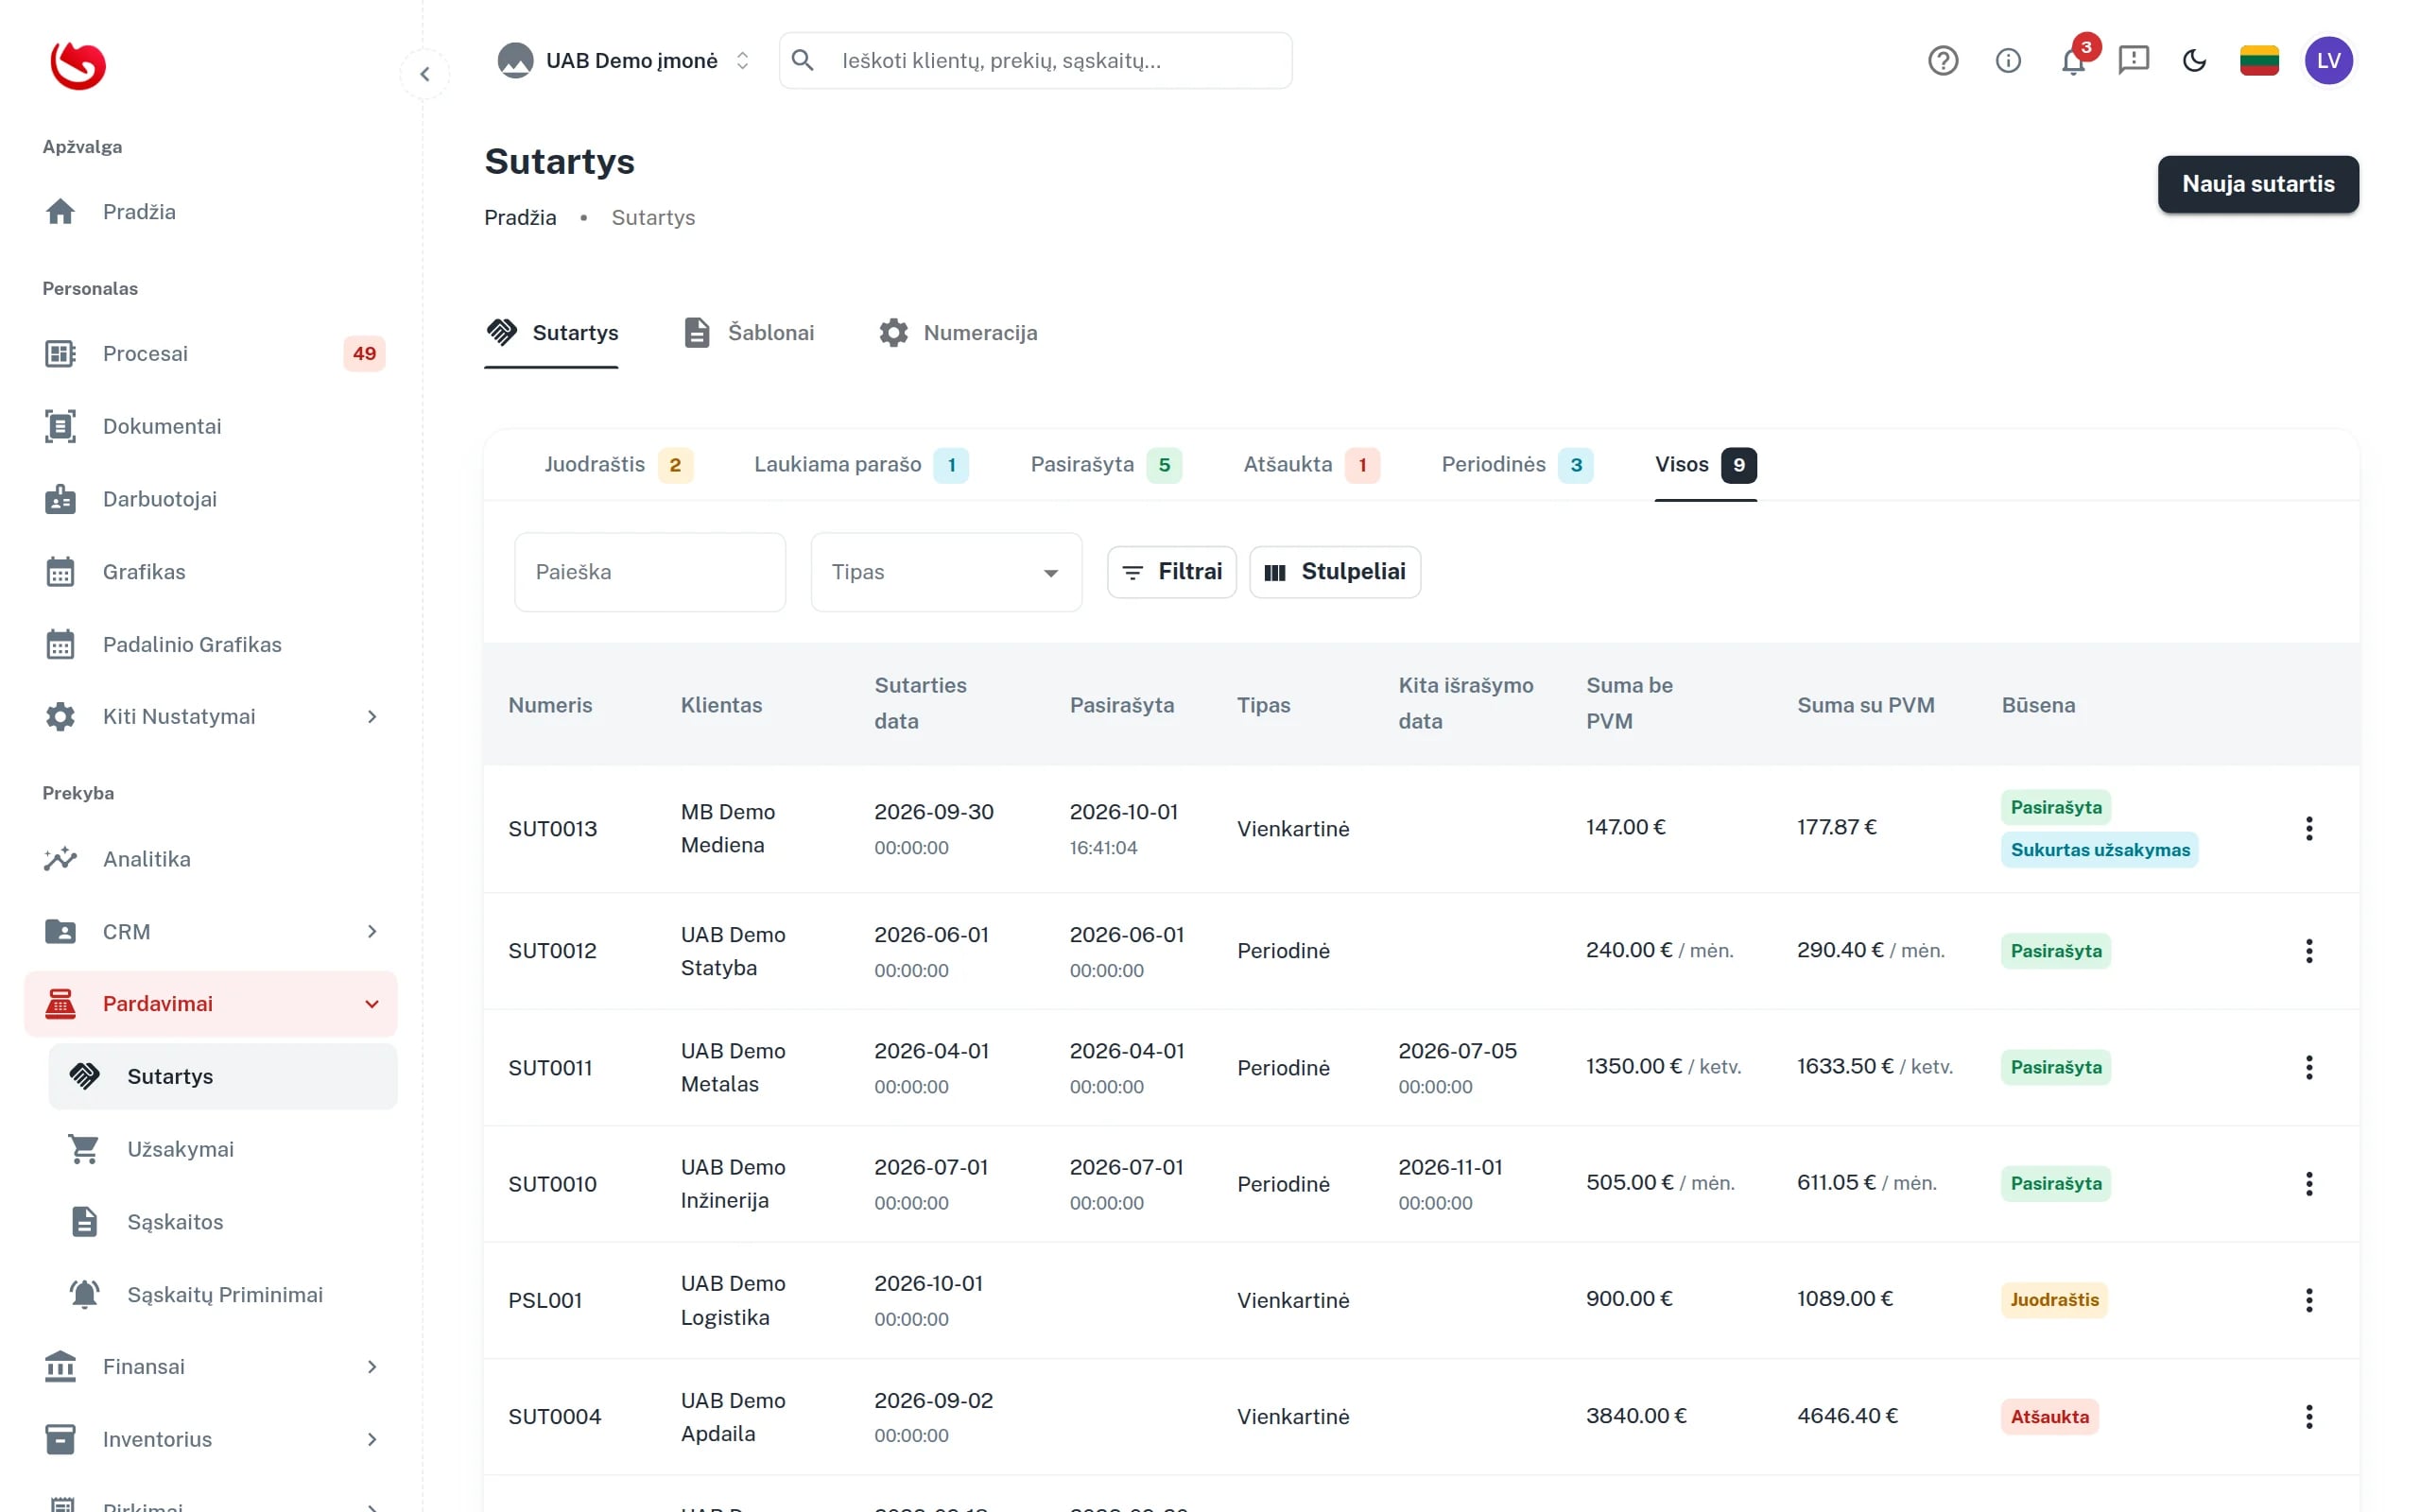Viewport: 2420px width, 1512px height.
Task: Switch to the Šablonai tab
Action: pos(748,333)
